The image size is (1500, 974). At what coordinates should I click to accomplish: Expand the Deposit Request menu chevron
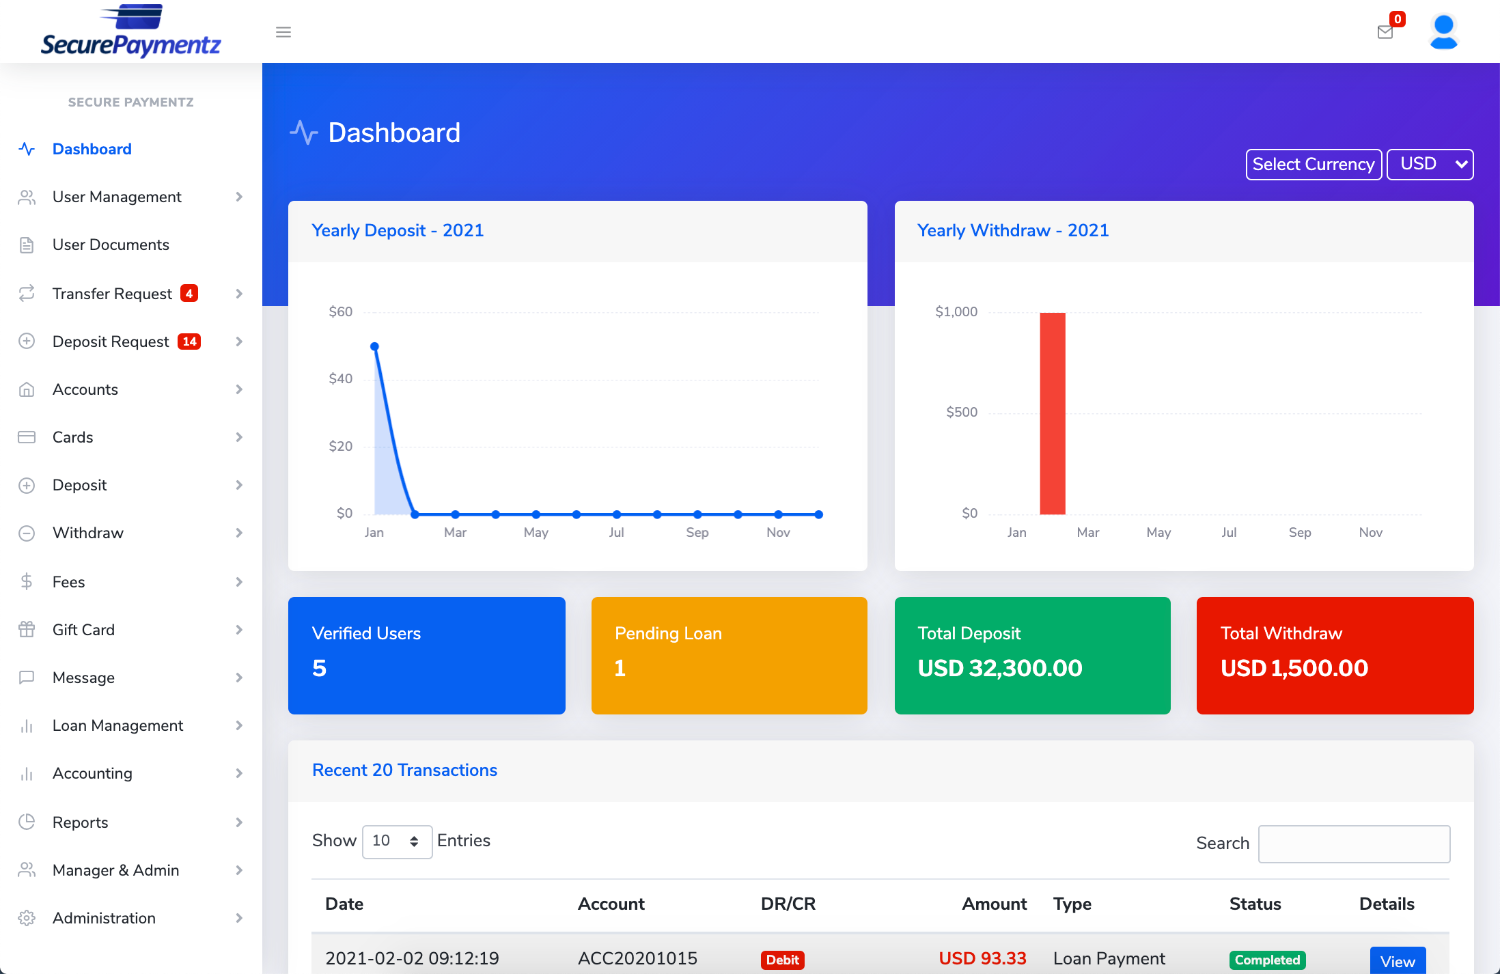coord(239,341)
